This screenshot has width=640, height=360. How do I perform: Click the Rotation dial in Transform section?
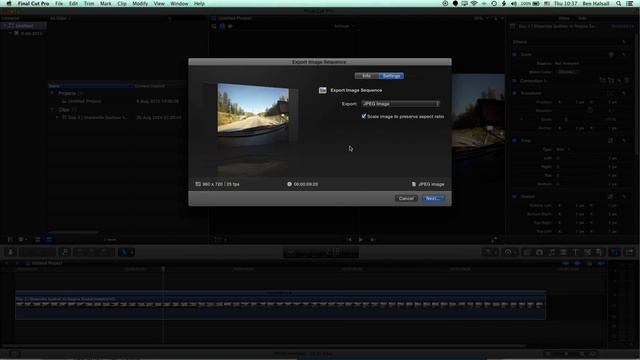[590, 110]
